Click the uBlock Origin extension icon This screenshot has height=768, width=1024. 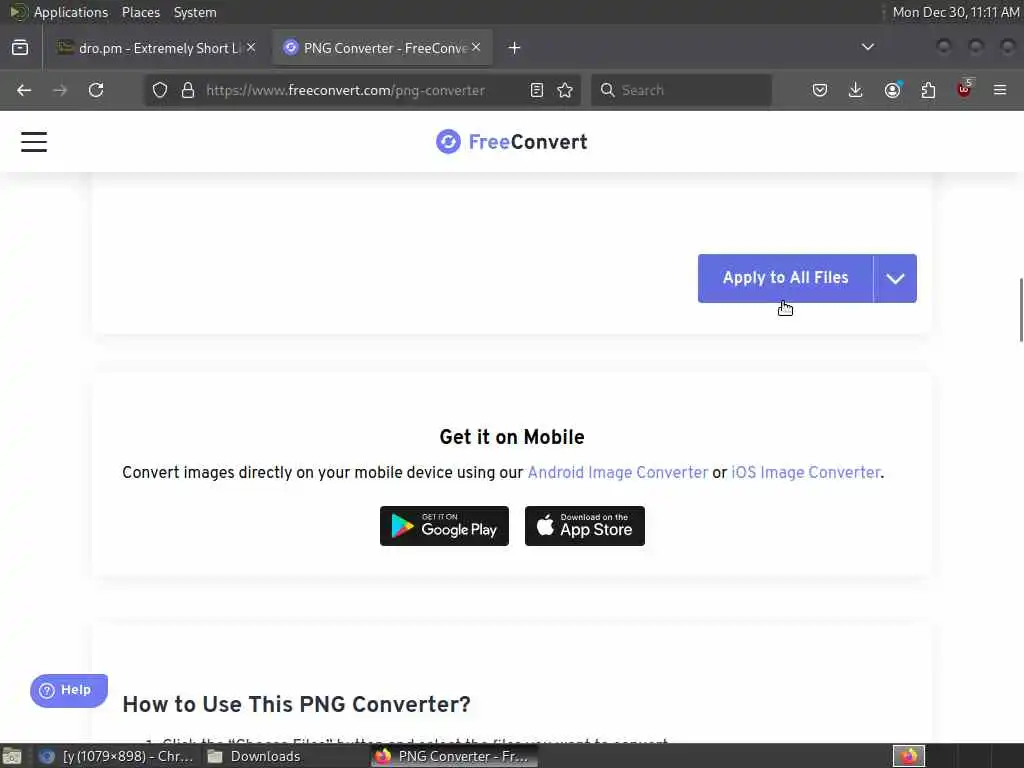964,89
